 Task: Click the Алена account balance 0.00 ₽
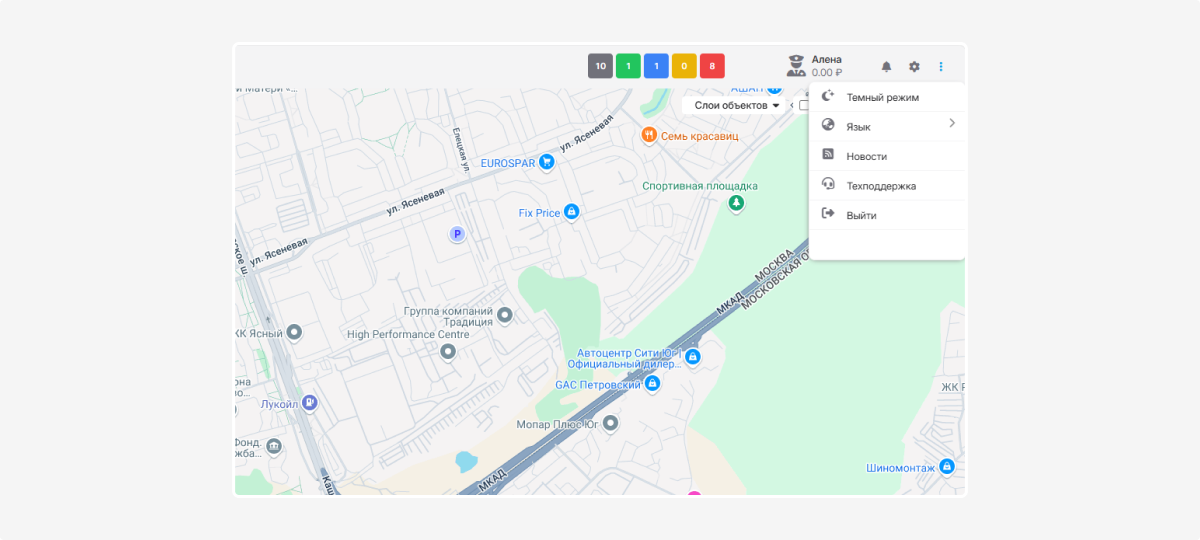(x=826, y=73)
